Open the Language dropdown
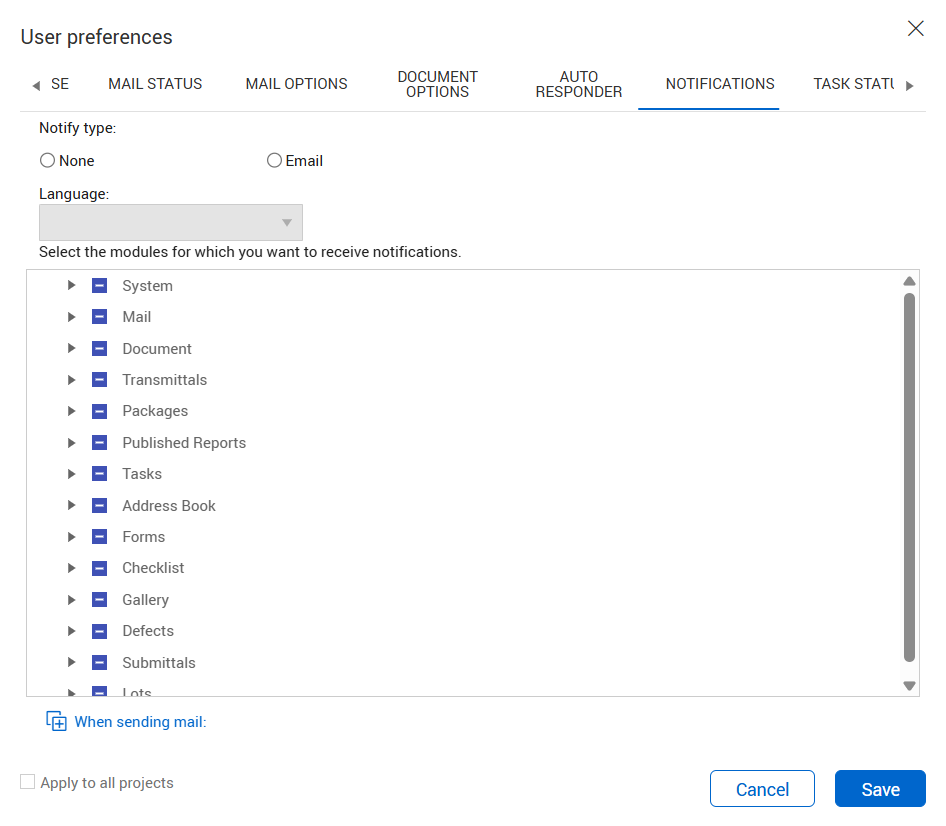The height and width of the screenshot is (826, 946). (171, 222)
